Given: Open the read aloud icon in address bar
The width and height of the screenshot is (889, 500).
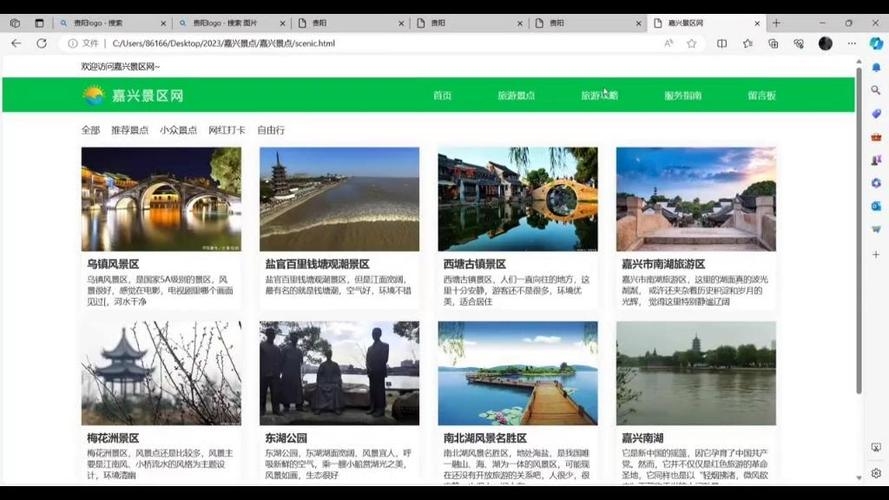Looking at the screenshot, I should 668,43.
